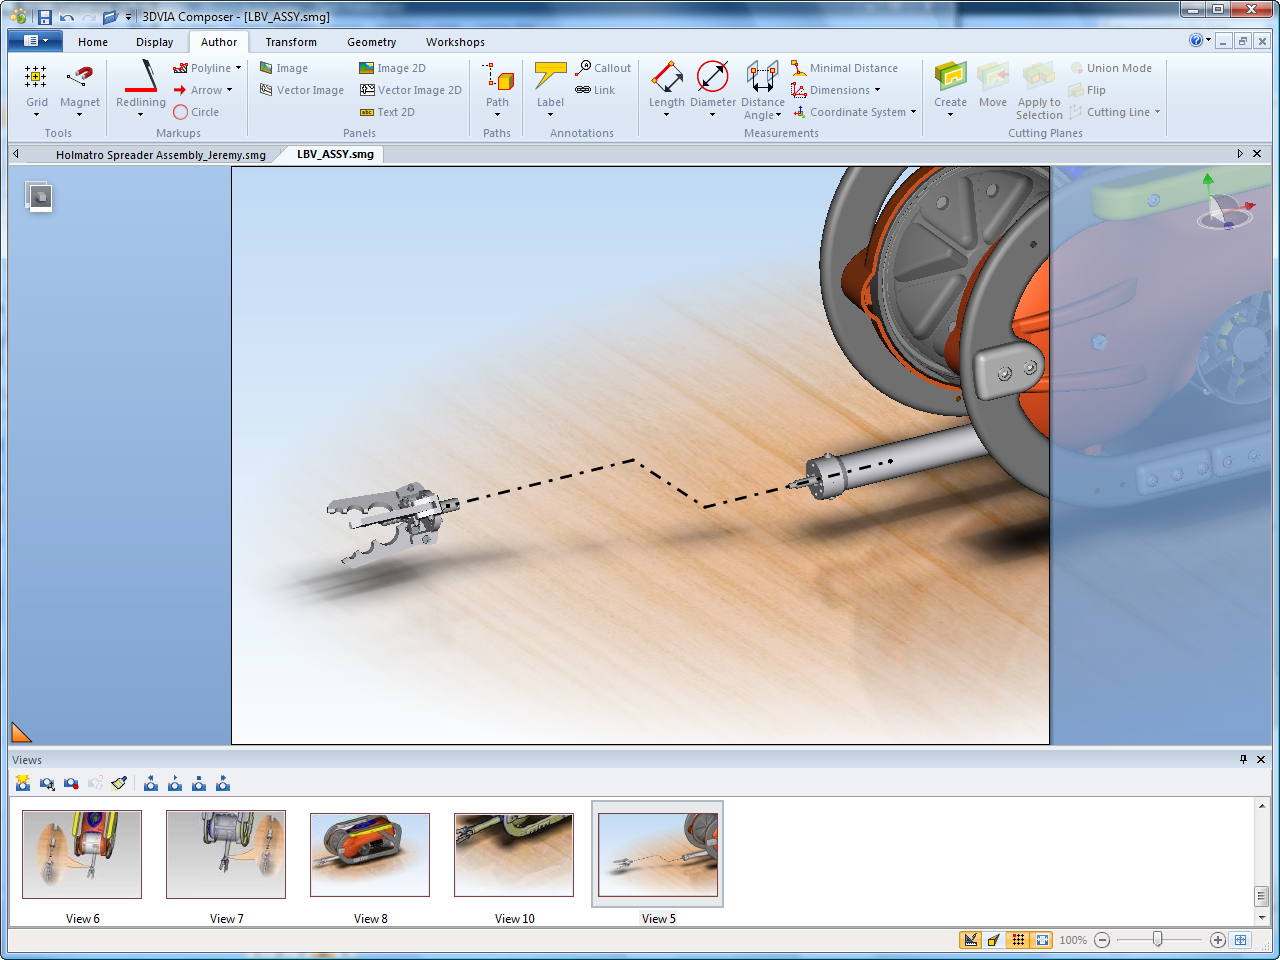Click the Length measurement tool

tap(667, 78)
